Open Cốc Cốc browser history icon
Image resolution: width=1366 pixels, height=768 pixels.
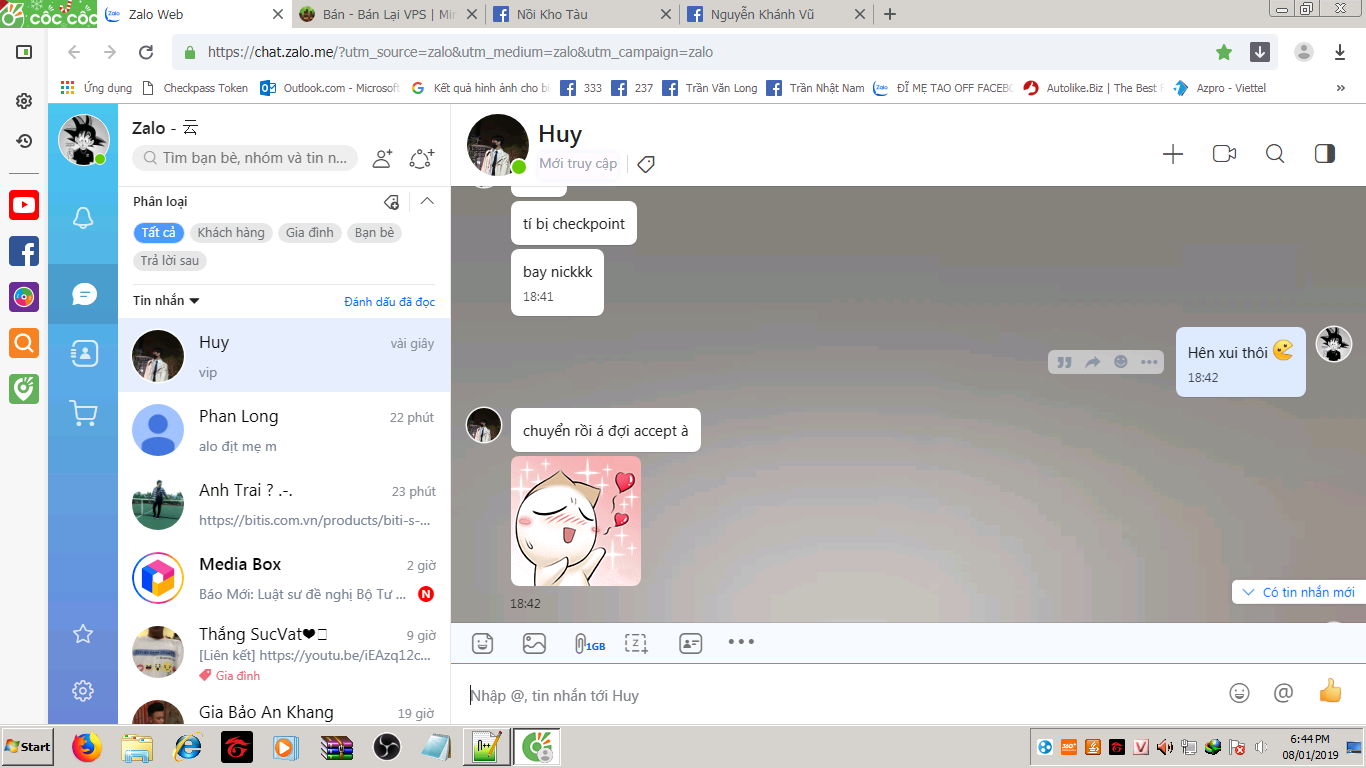click(24, 142)
